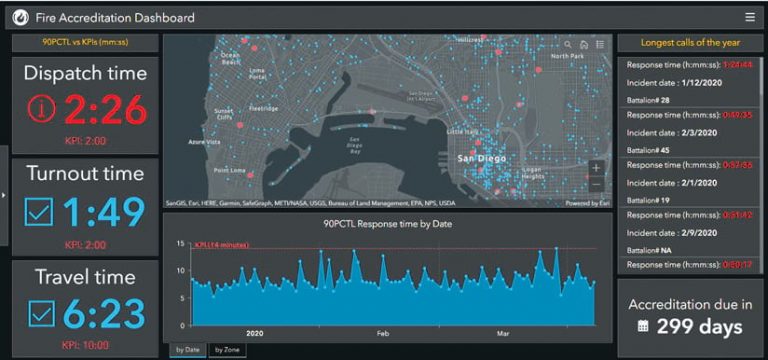The width and height of the screenshot is (768, 360).
Task: Zoom in on the map
Action: click(596, 168)
